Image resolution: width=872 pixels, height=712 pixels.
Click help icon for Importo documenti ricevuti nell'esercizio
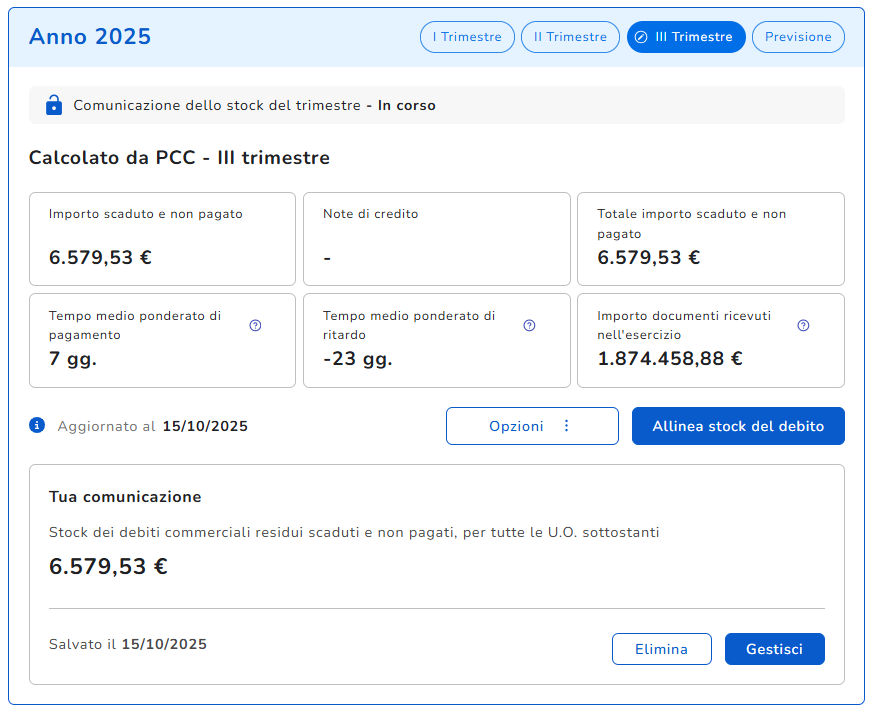pyautogui.click(x=803, y=325)
